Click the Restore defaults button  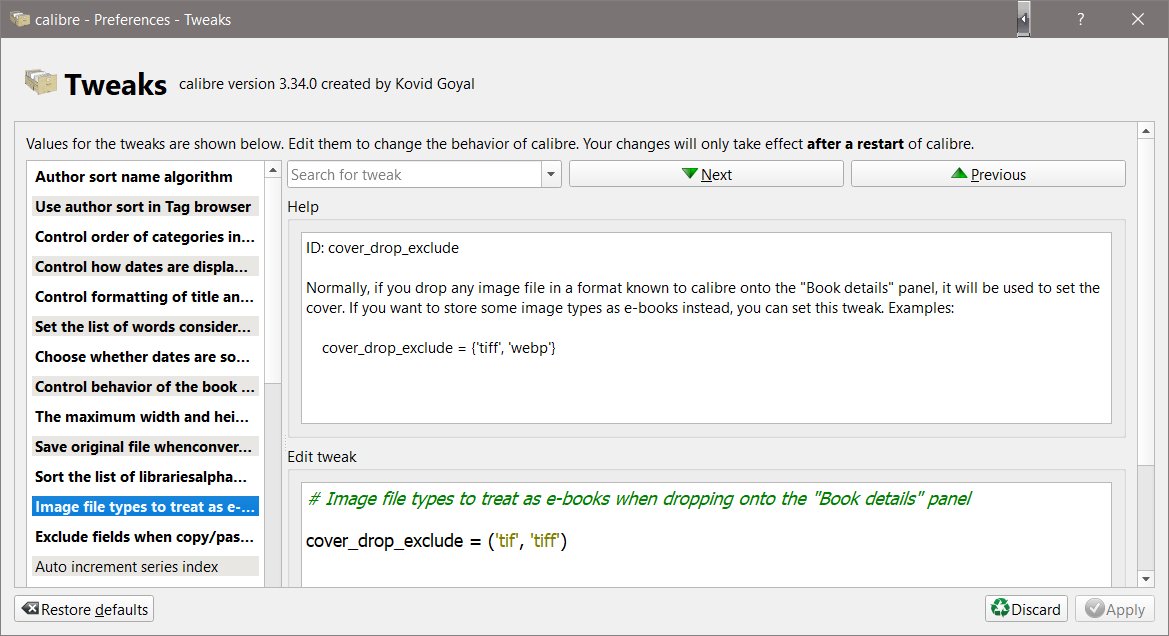[85, 609]
